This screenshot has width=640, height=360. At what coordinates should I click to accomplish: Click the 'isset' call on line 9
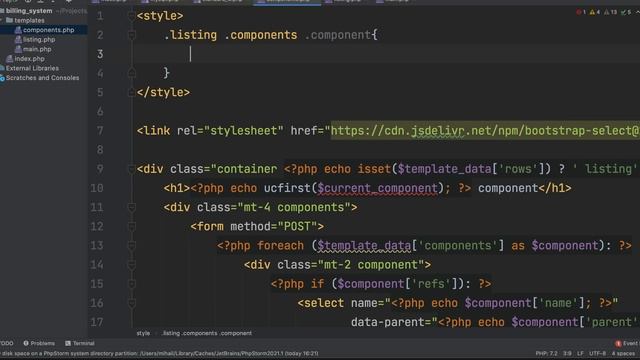click(374, 169)
